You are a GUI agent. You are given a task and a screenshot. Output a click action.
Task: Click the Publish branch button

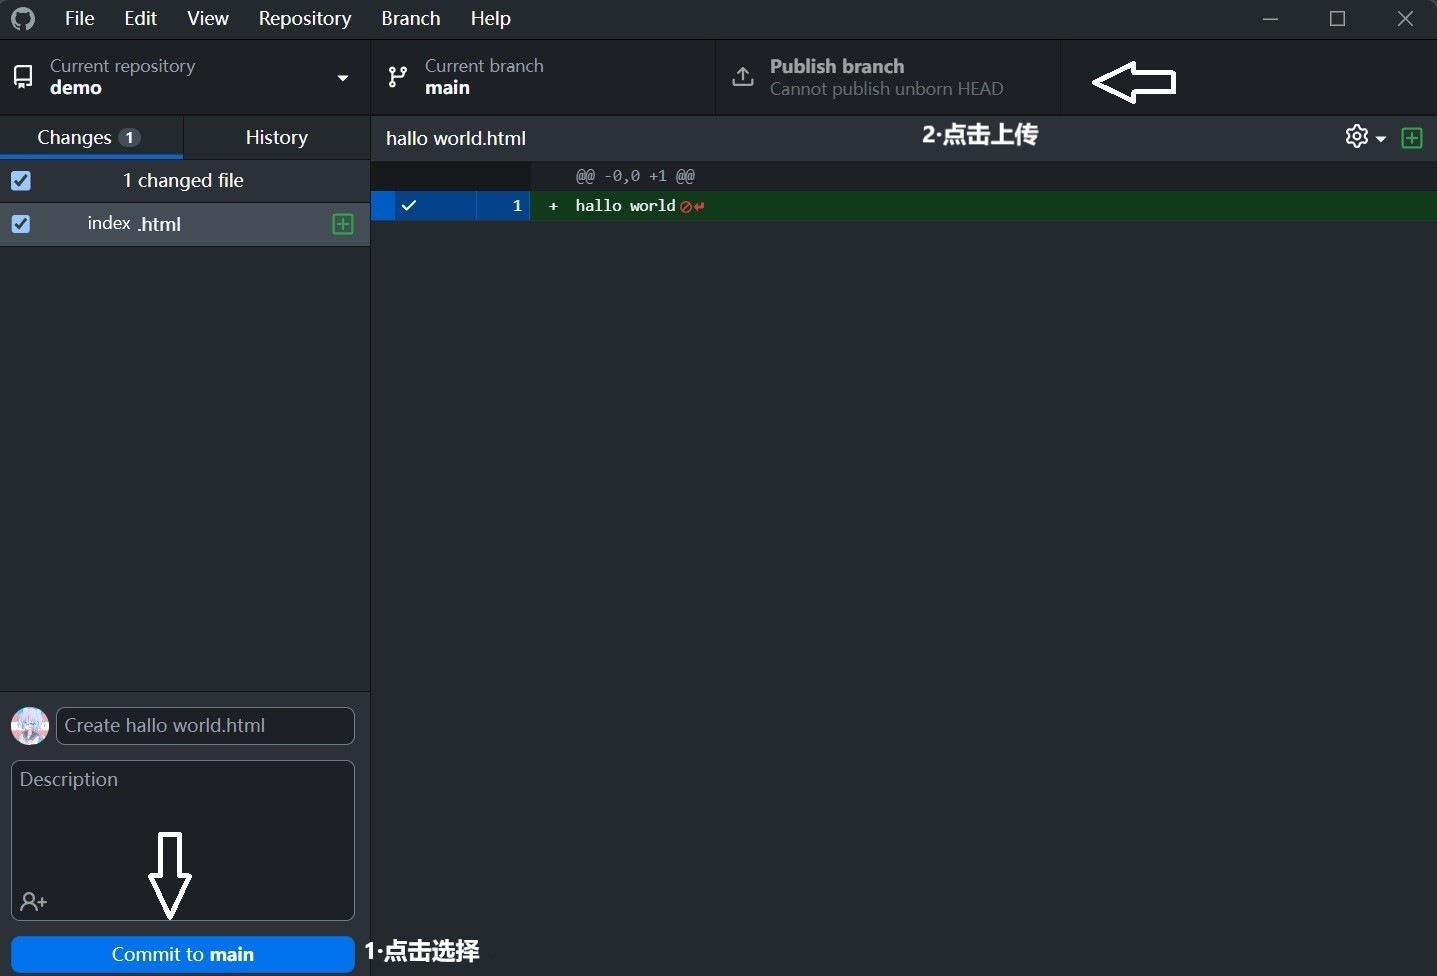click(x=887, y=77)
